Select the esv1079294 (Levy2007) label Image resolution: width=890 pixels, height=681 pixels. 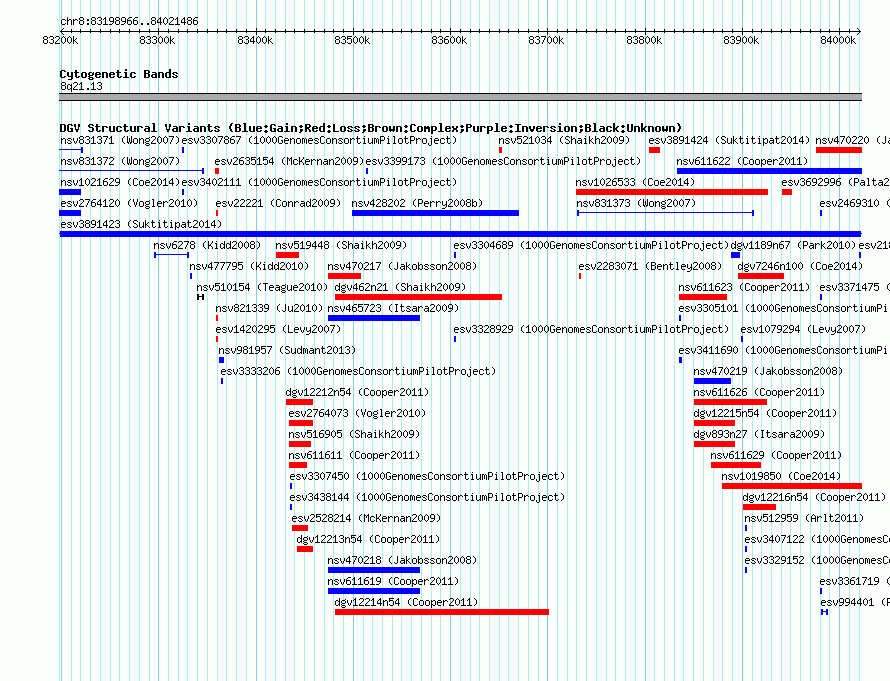803,329
